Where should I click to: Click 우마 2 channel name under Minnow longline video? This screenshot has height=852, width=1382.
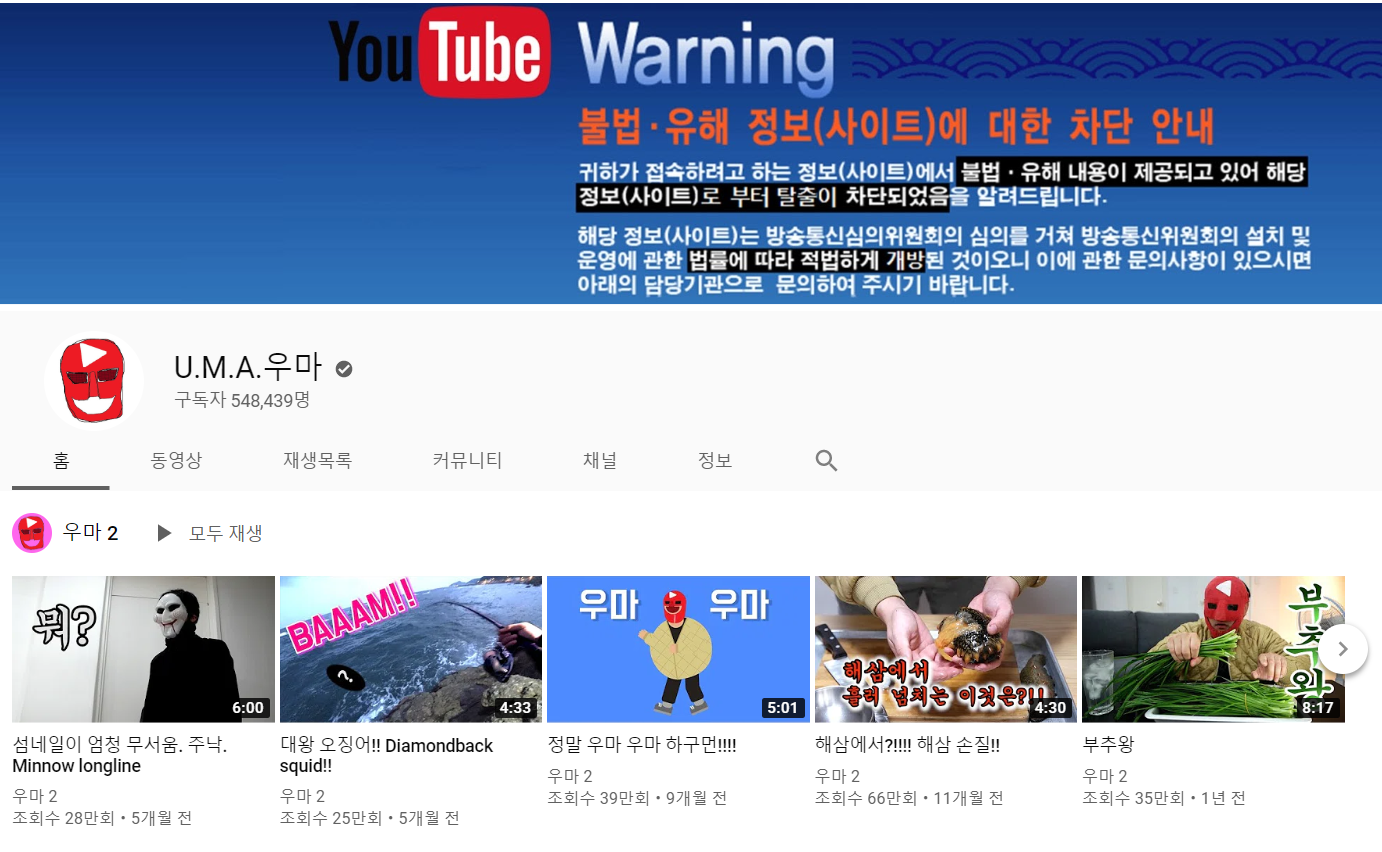click(35, 797)
